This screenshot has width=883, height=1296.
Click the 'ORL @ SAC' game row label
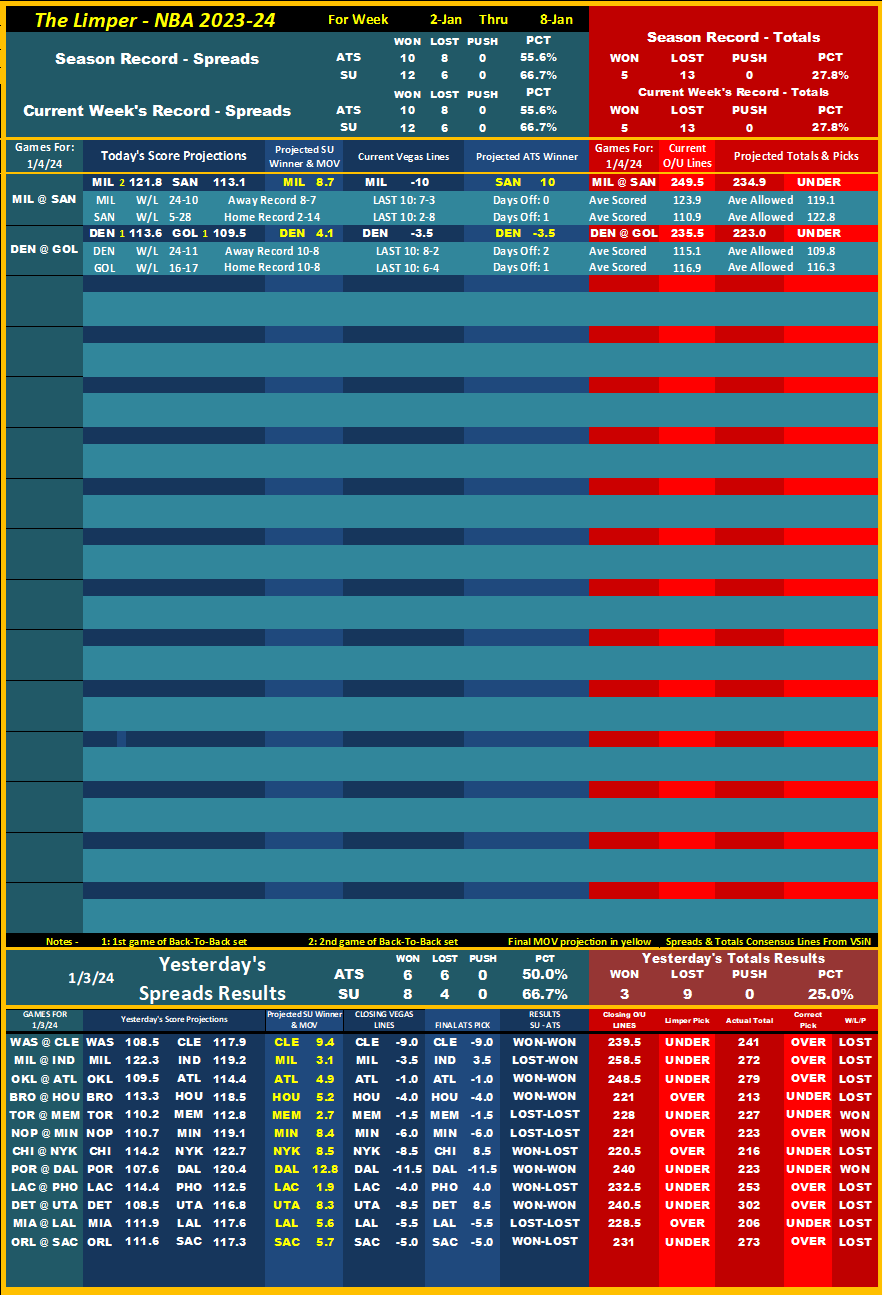point(43,1241)
